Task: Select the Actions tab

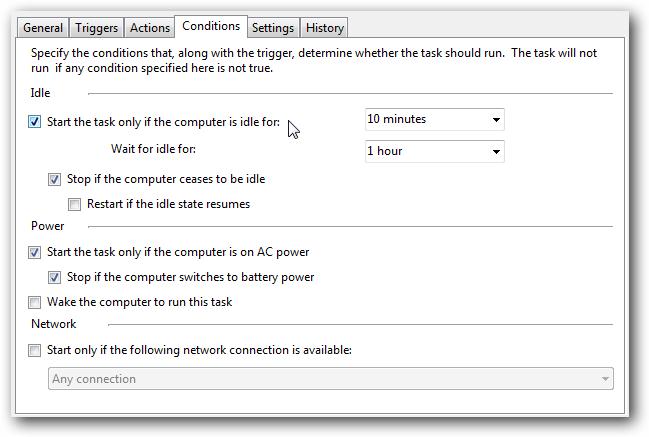Action: 150,28
